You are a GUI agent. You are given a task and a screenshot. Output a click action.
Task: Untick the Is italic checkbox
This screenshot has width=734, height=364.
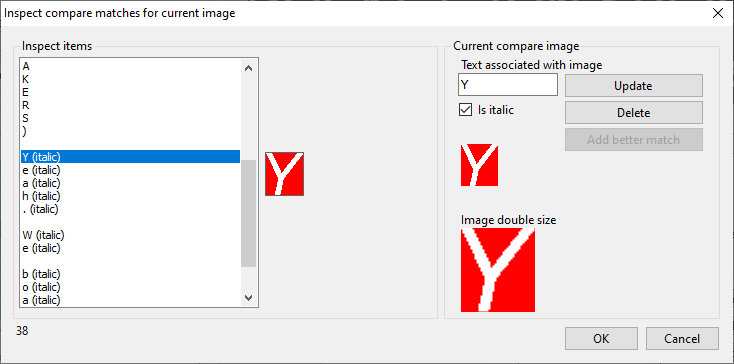(465, 110)
